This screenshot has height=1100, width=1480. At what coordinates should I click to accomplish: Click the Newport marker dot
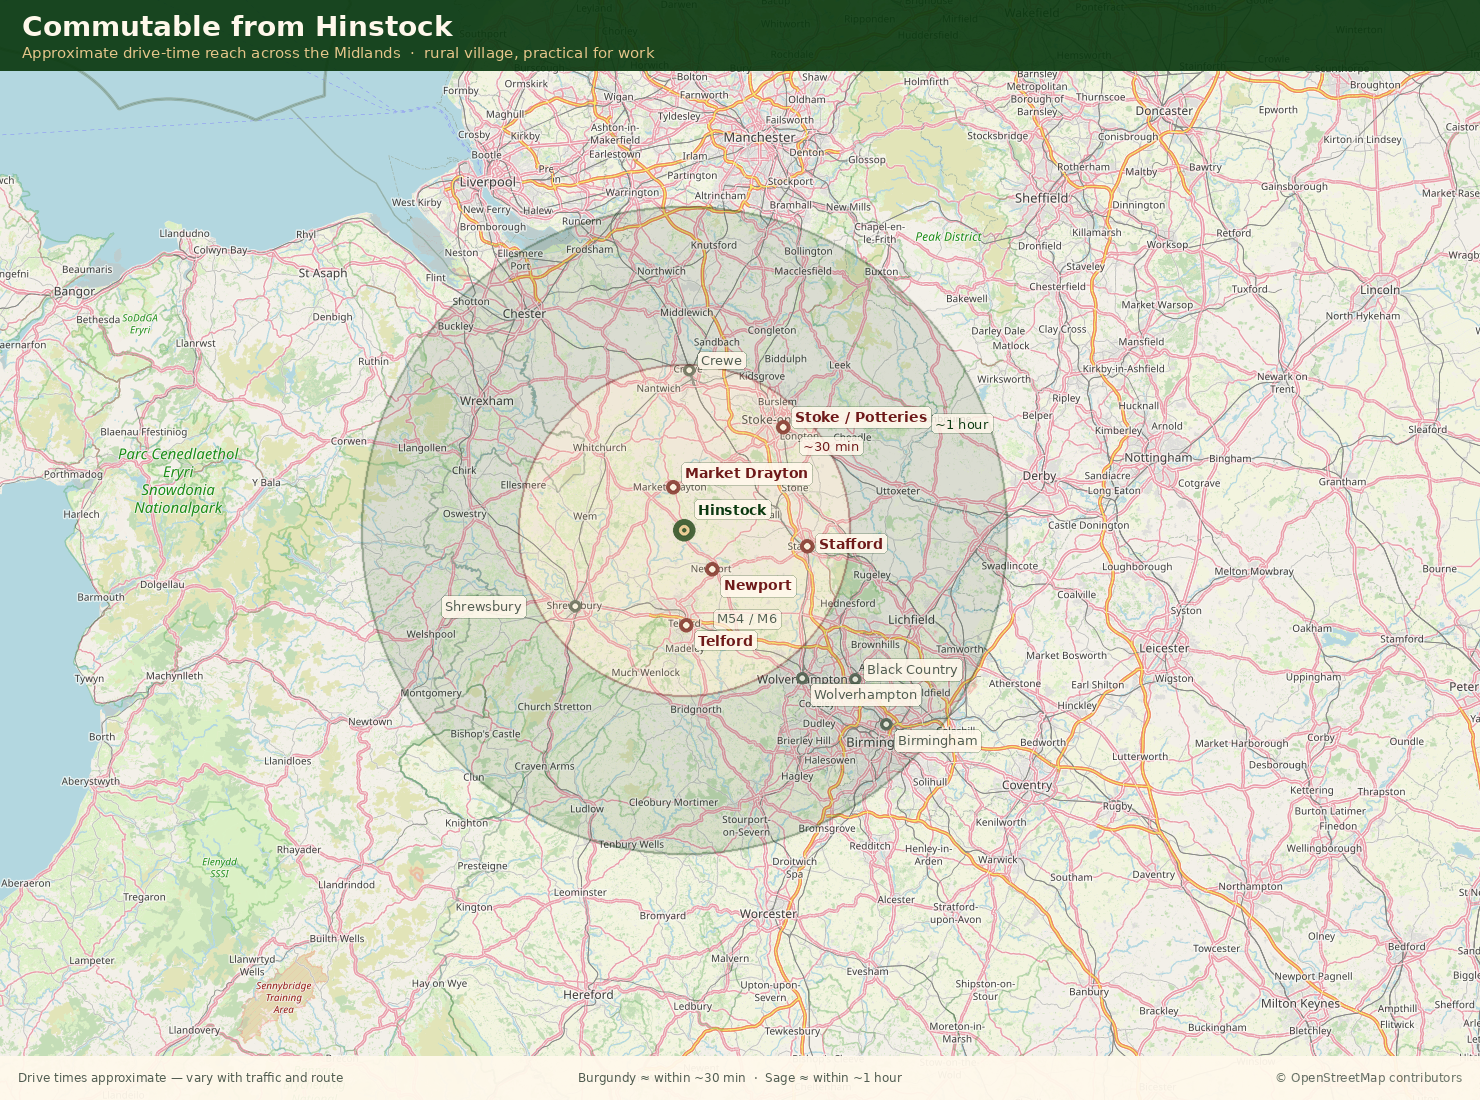[712, 569]
